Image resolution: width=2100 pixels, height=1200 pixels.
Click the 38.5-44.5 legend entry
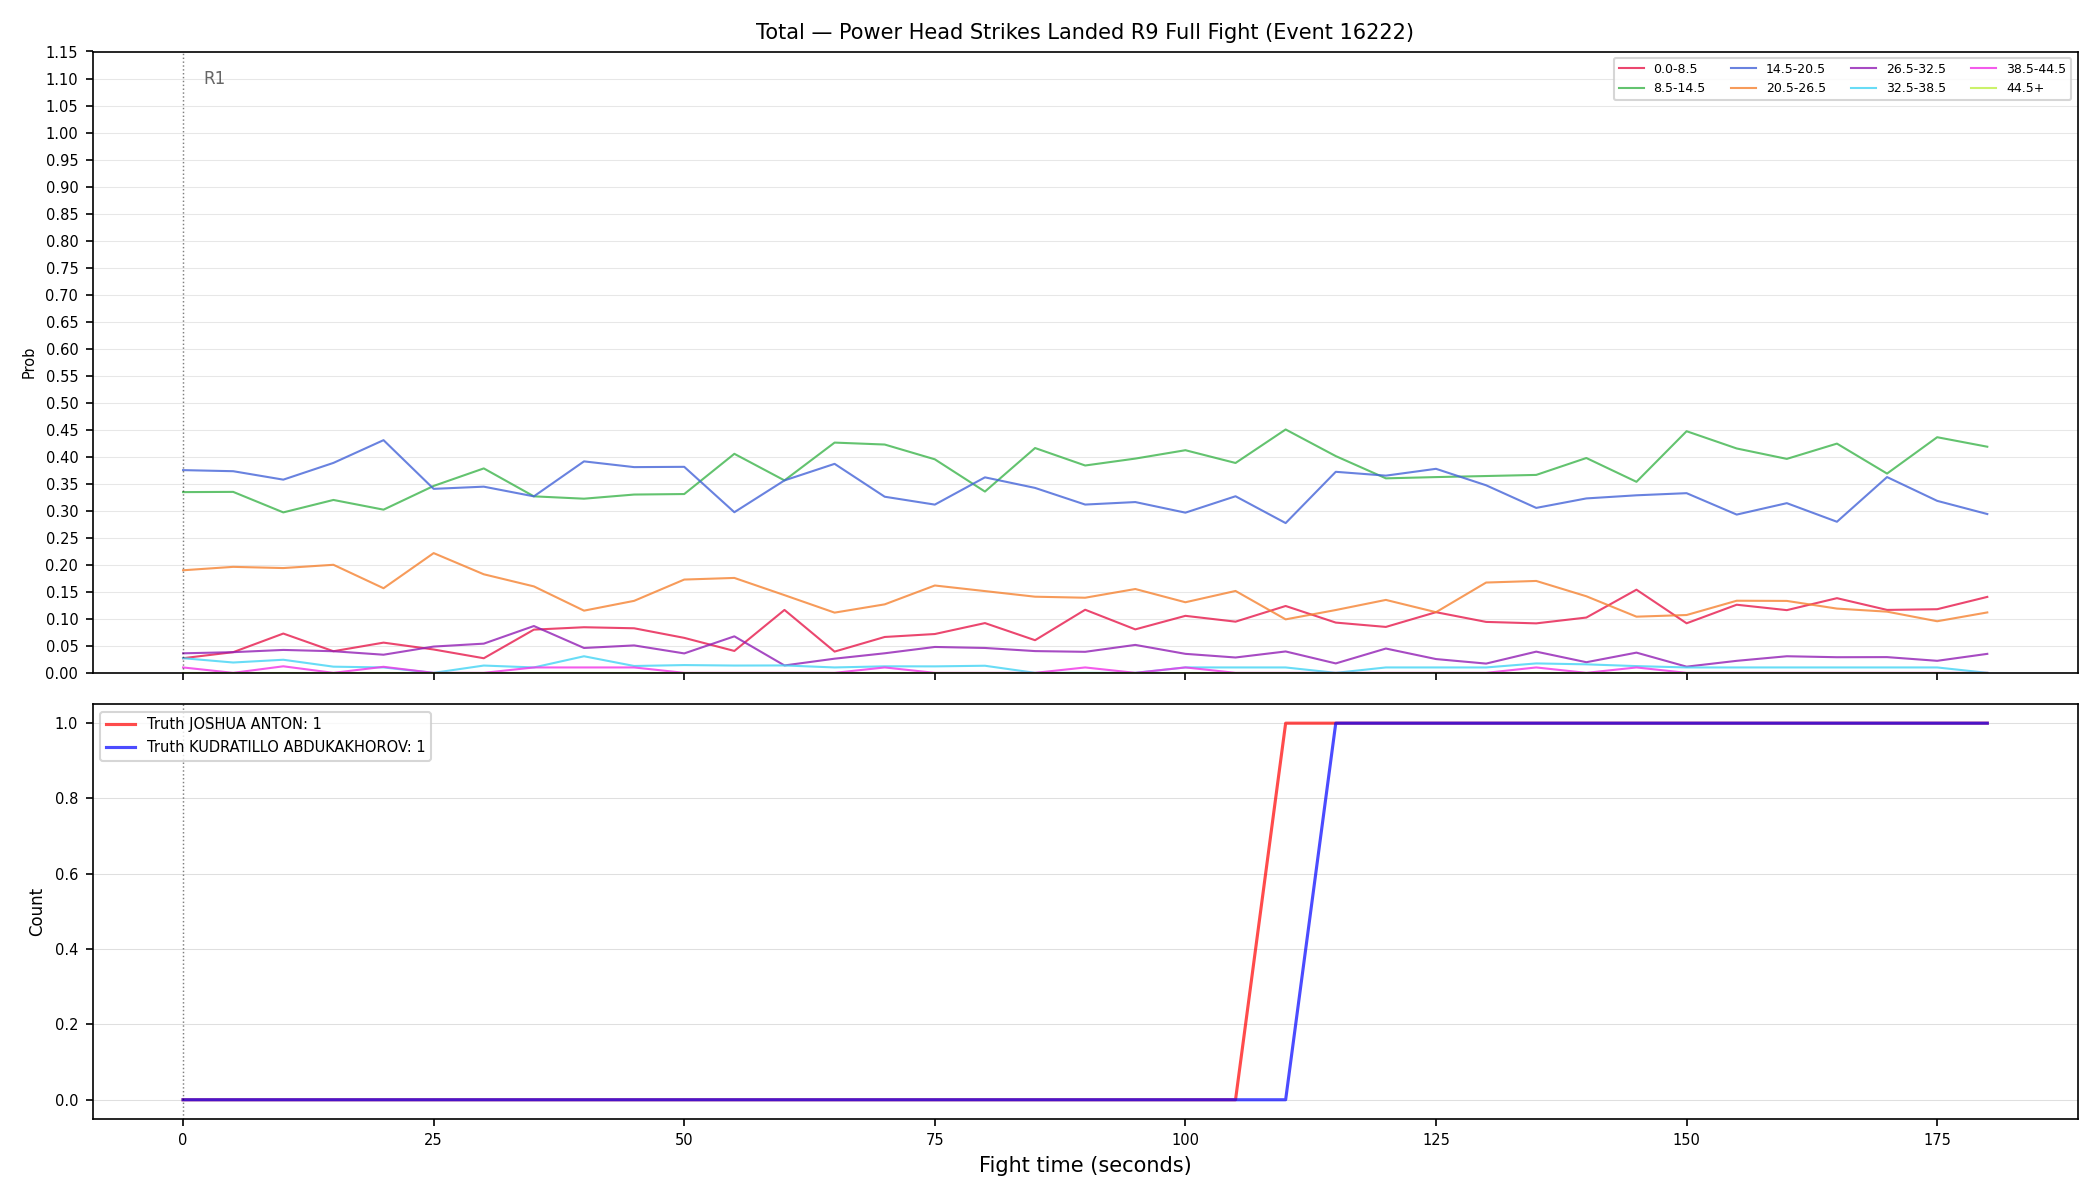[2018, 69]
